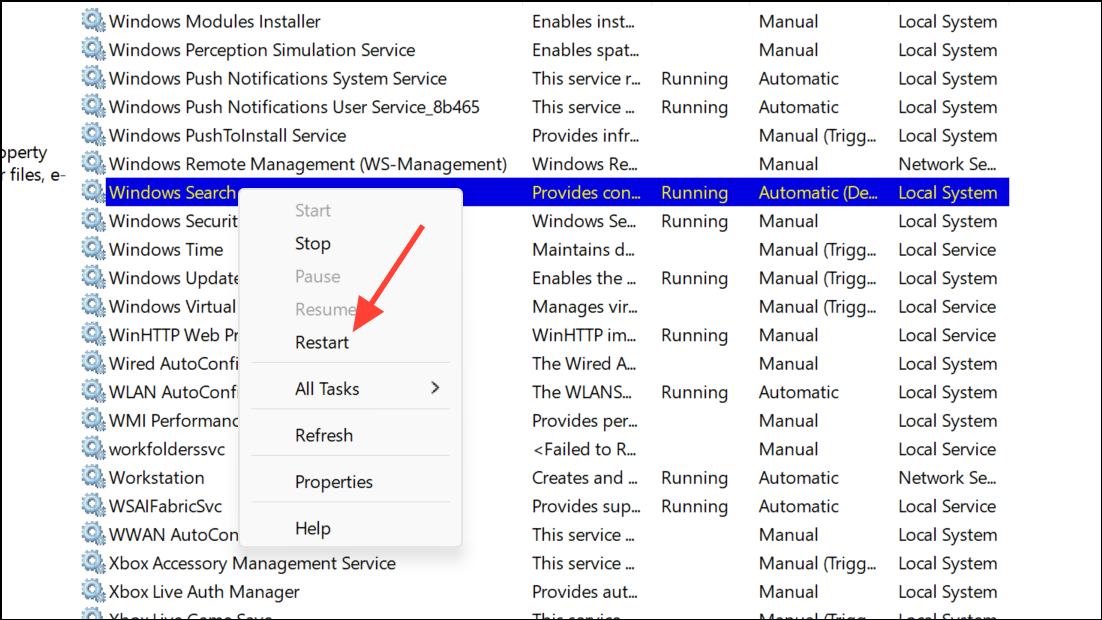Viewport: 1102px width, 620px height.
Task: Select Refresh from the context menu
Action: [x=324, y=435]
